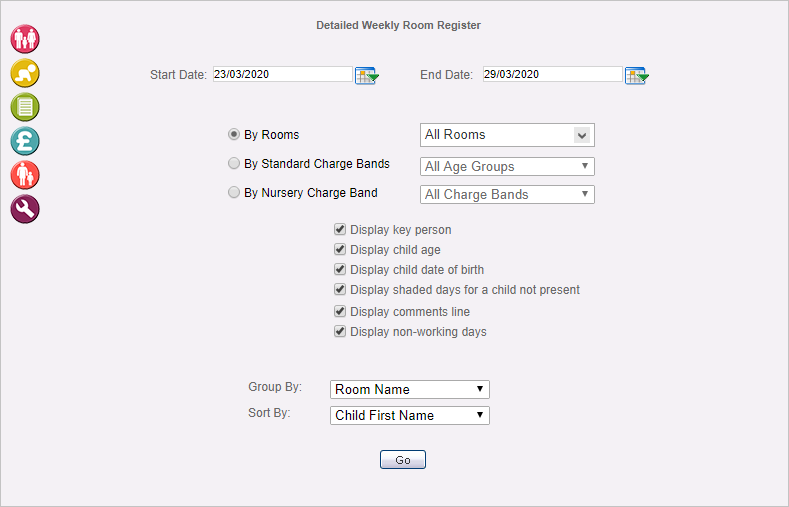Open the All Age Groups dropdown
Viewport: 789px width, 507px height.
pyautogui.click(x=507, y=166)
